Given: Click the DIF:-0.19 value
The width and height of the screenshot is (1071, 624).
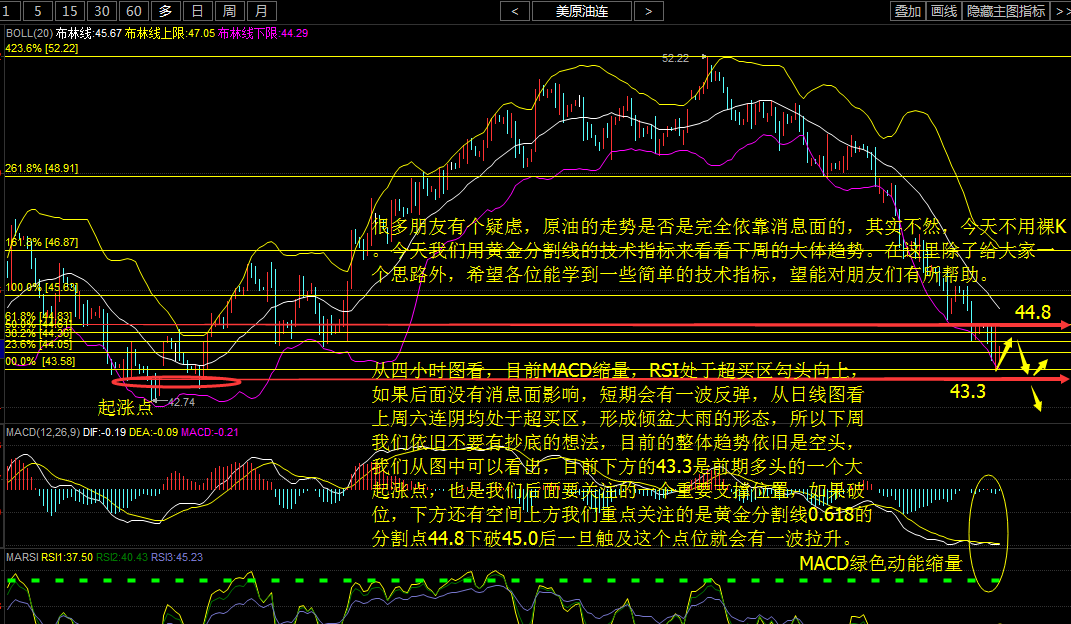Looking at the screenshot, I should [105, 432].
